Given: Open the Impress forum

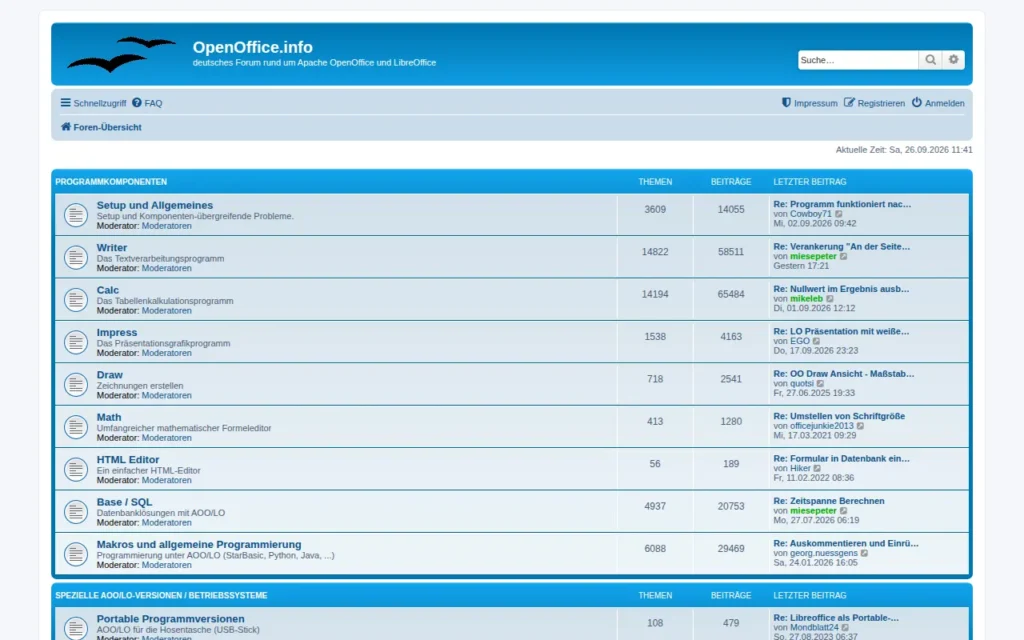Looking at the screenshot, I should click(117, 332).
